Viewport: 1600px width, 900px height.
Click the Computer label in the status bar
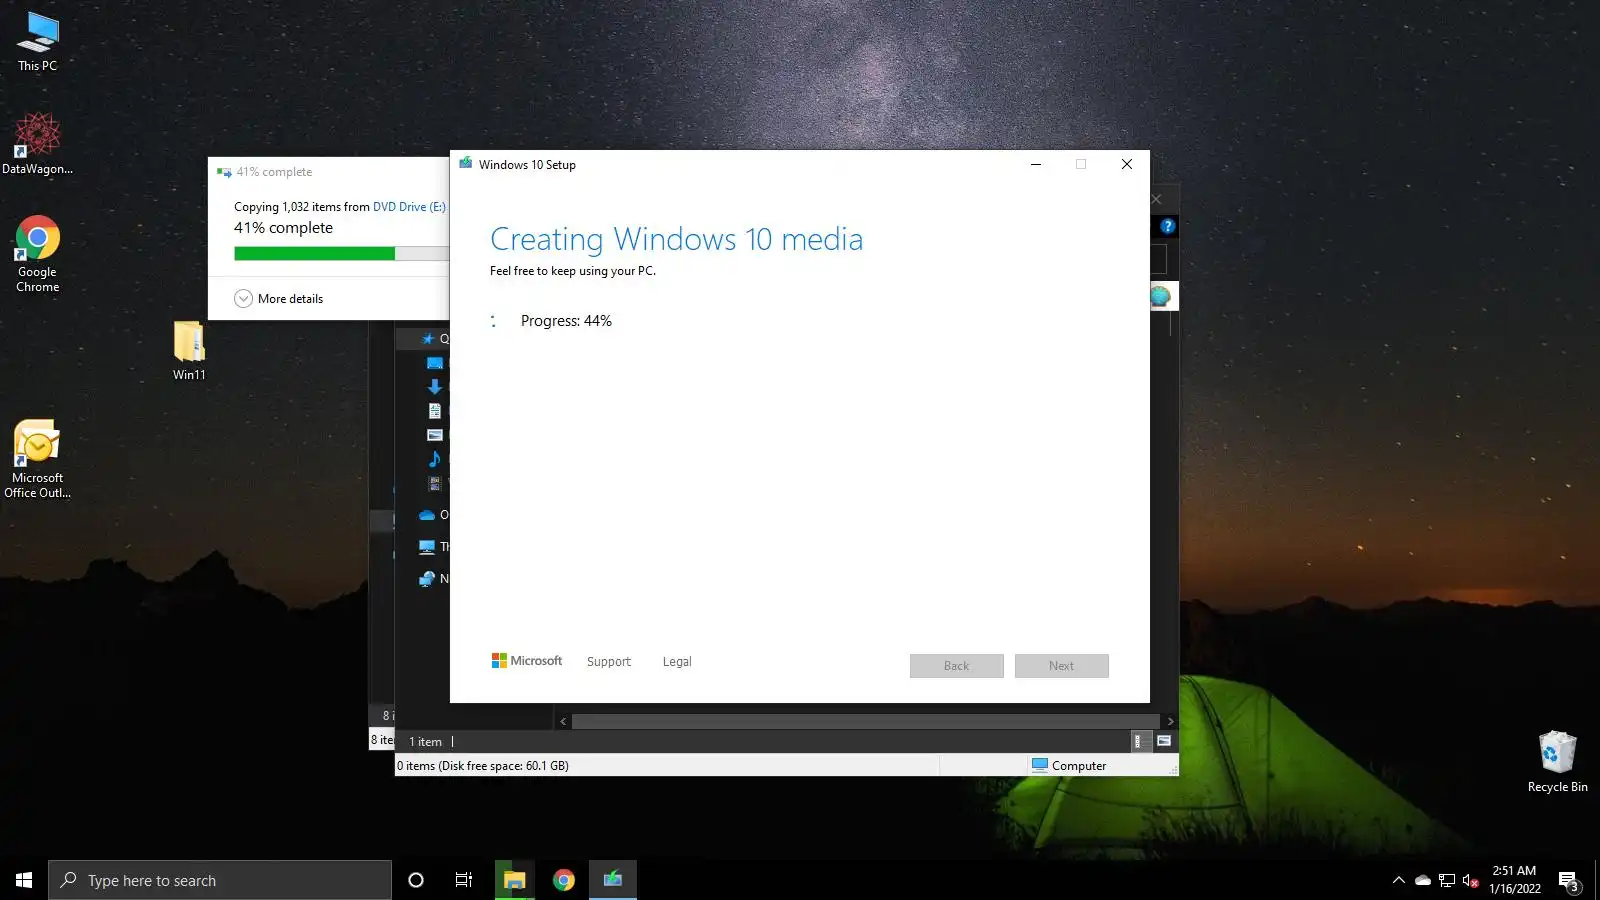1079,766
